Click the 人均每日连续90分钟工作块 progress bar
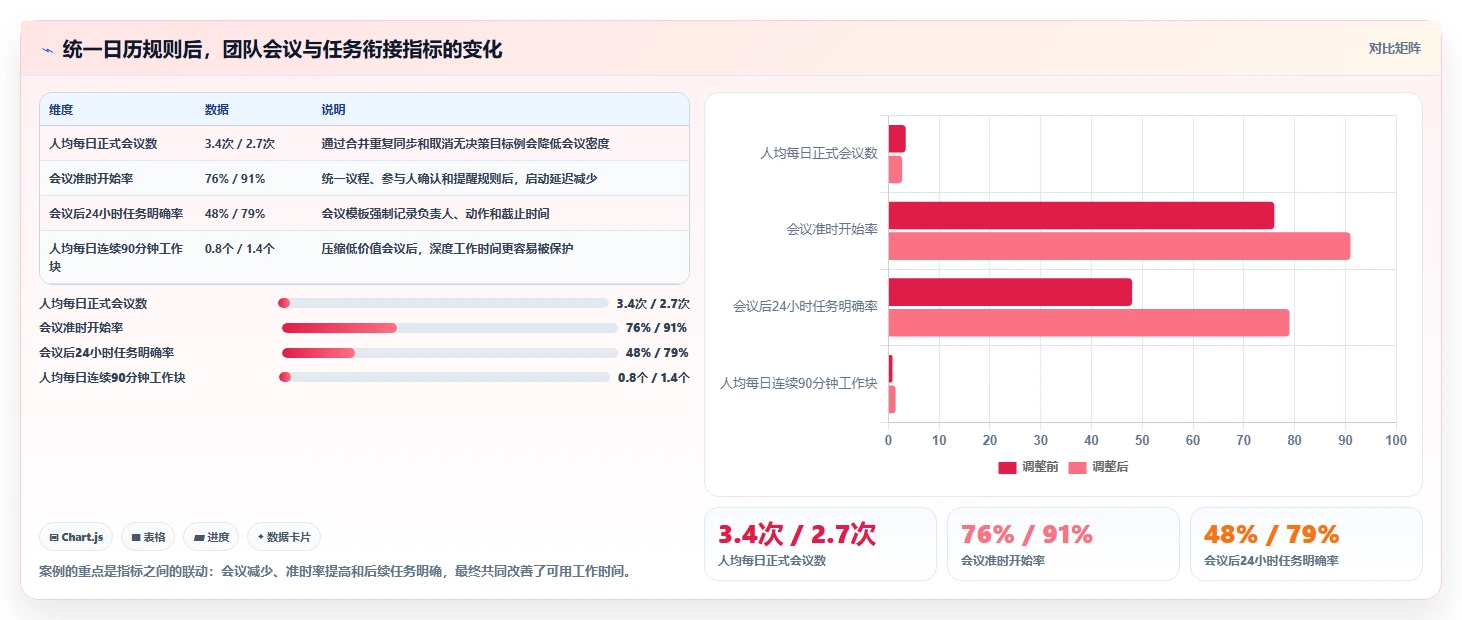Screen dimensions: 1462x620 pos(444,377)
